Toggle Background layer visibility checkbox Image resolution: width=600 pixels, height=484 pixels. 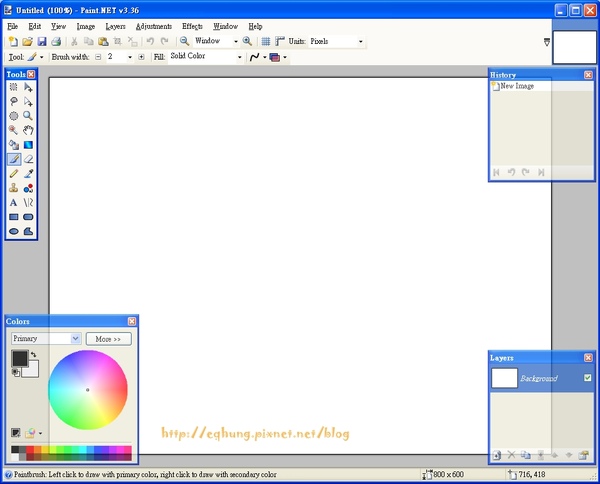(x=588, y=378)
